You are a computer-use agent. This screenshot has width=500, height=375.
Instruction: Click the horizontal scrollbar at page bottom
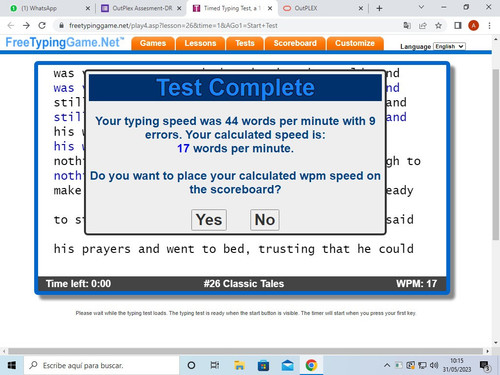[x=246, y=351]
